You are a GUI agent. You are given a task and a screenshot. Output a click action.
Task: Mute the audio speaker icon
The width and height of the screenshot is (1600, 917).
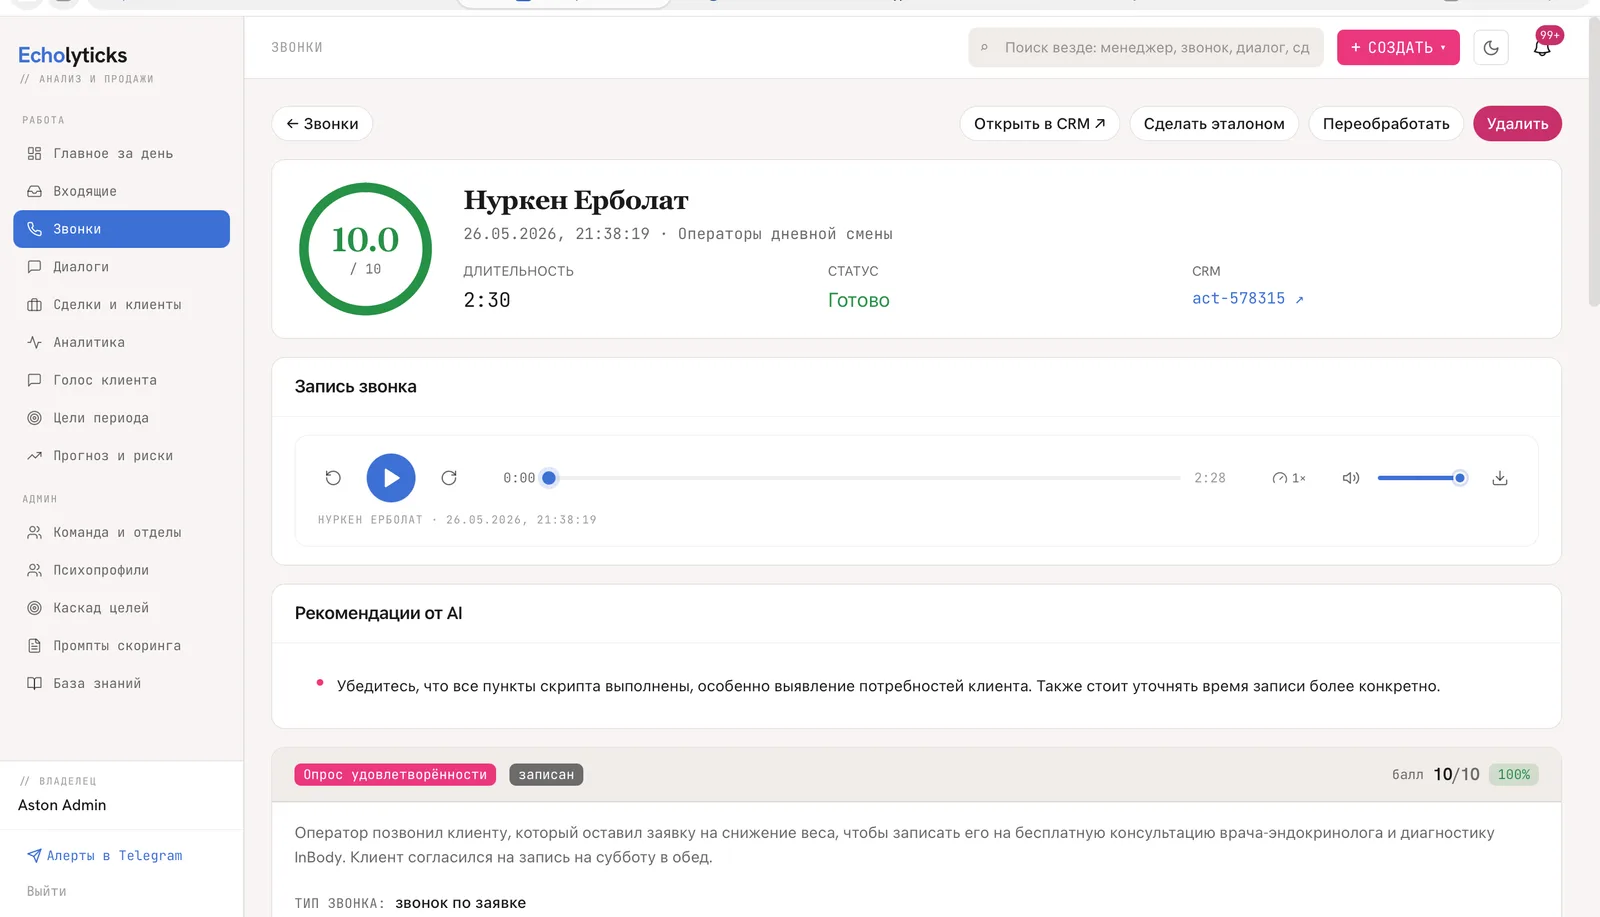click(1351, 478)
